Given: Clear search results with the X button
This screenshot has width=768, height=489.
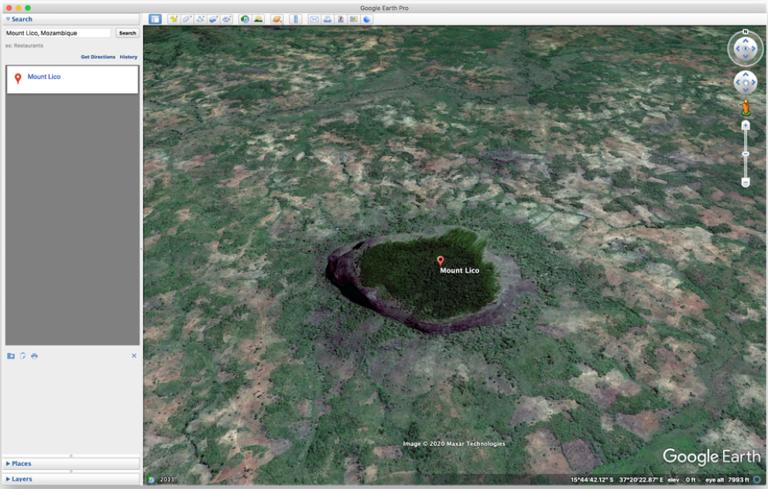Looking at the screenshot, I should pos(134,356).
